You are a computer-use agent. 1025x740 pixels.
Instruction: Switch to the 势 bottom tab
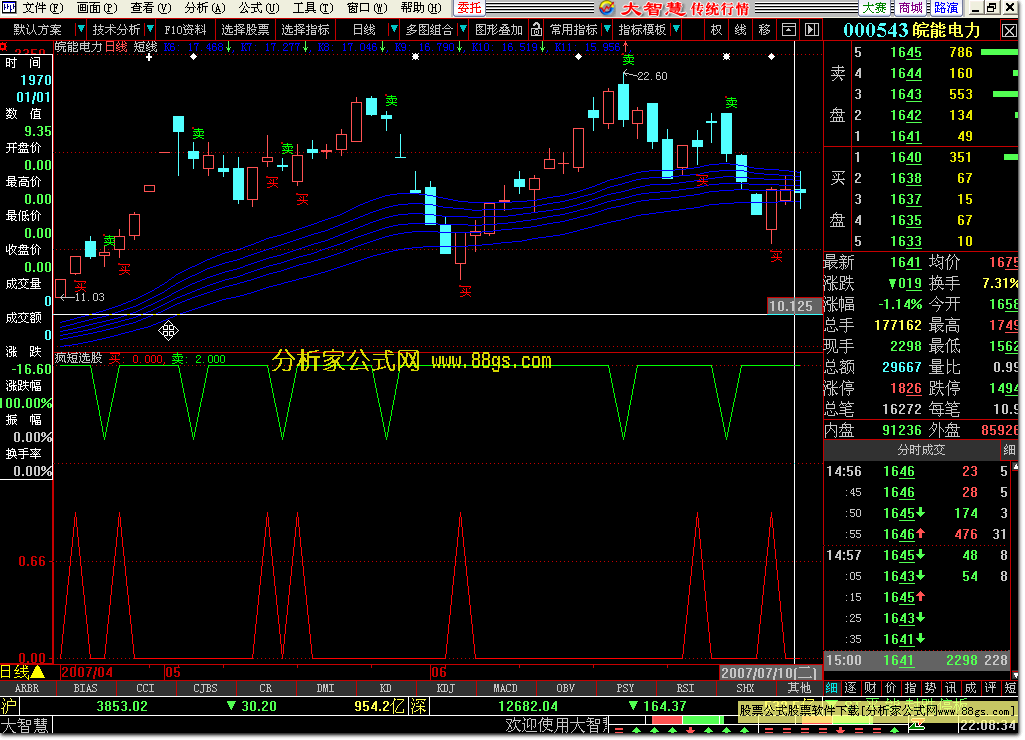pos(930,688)
